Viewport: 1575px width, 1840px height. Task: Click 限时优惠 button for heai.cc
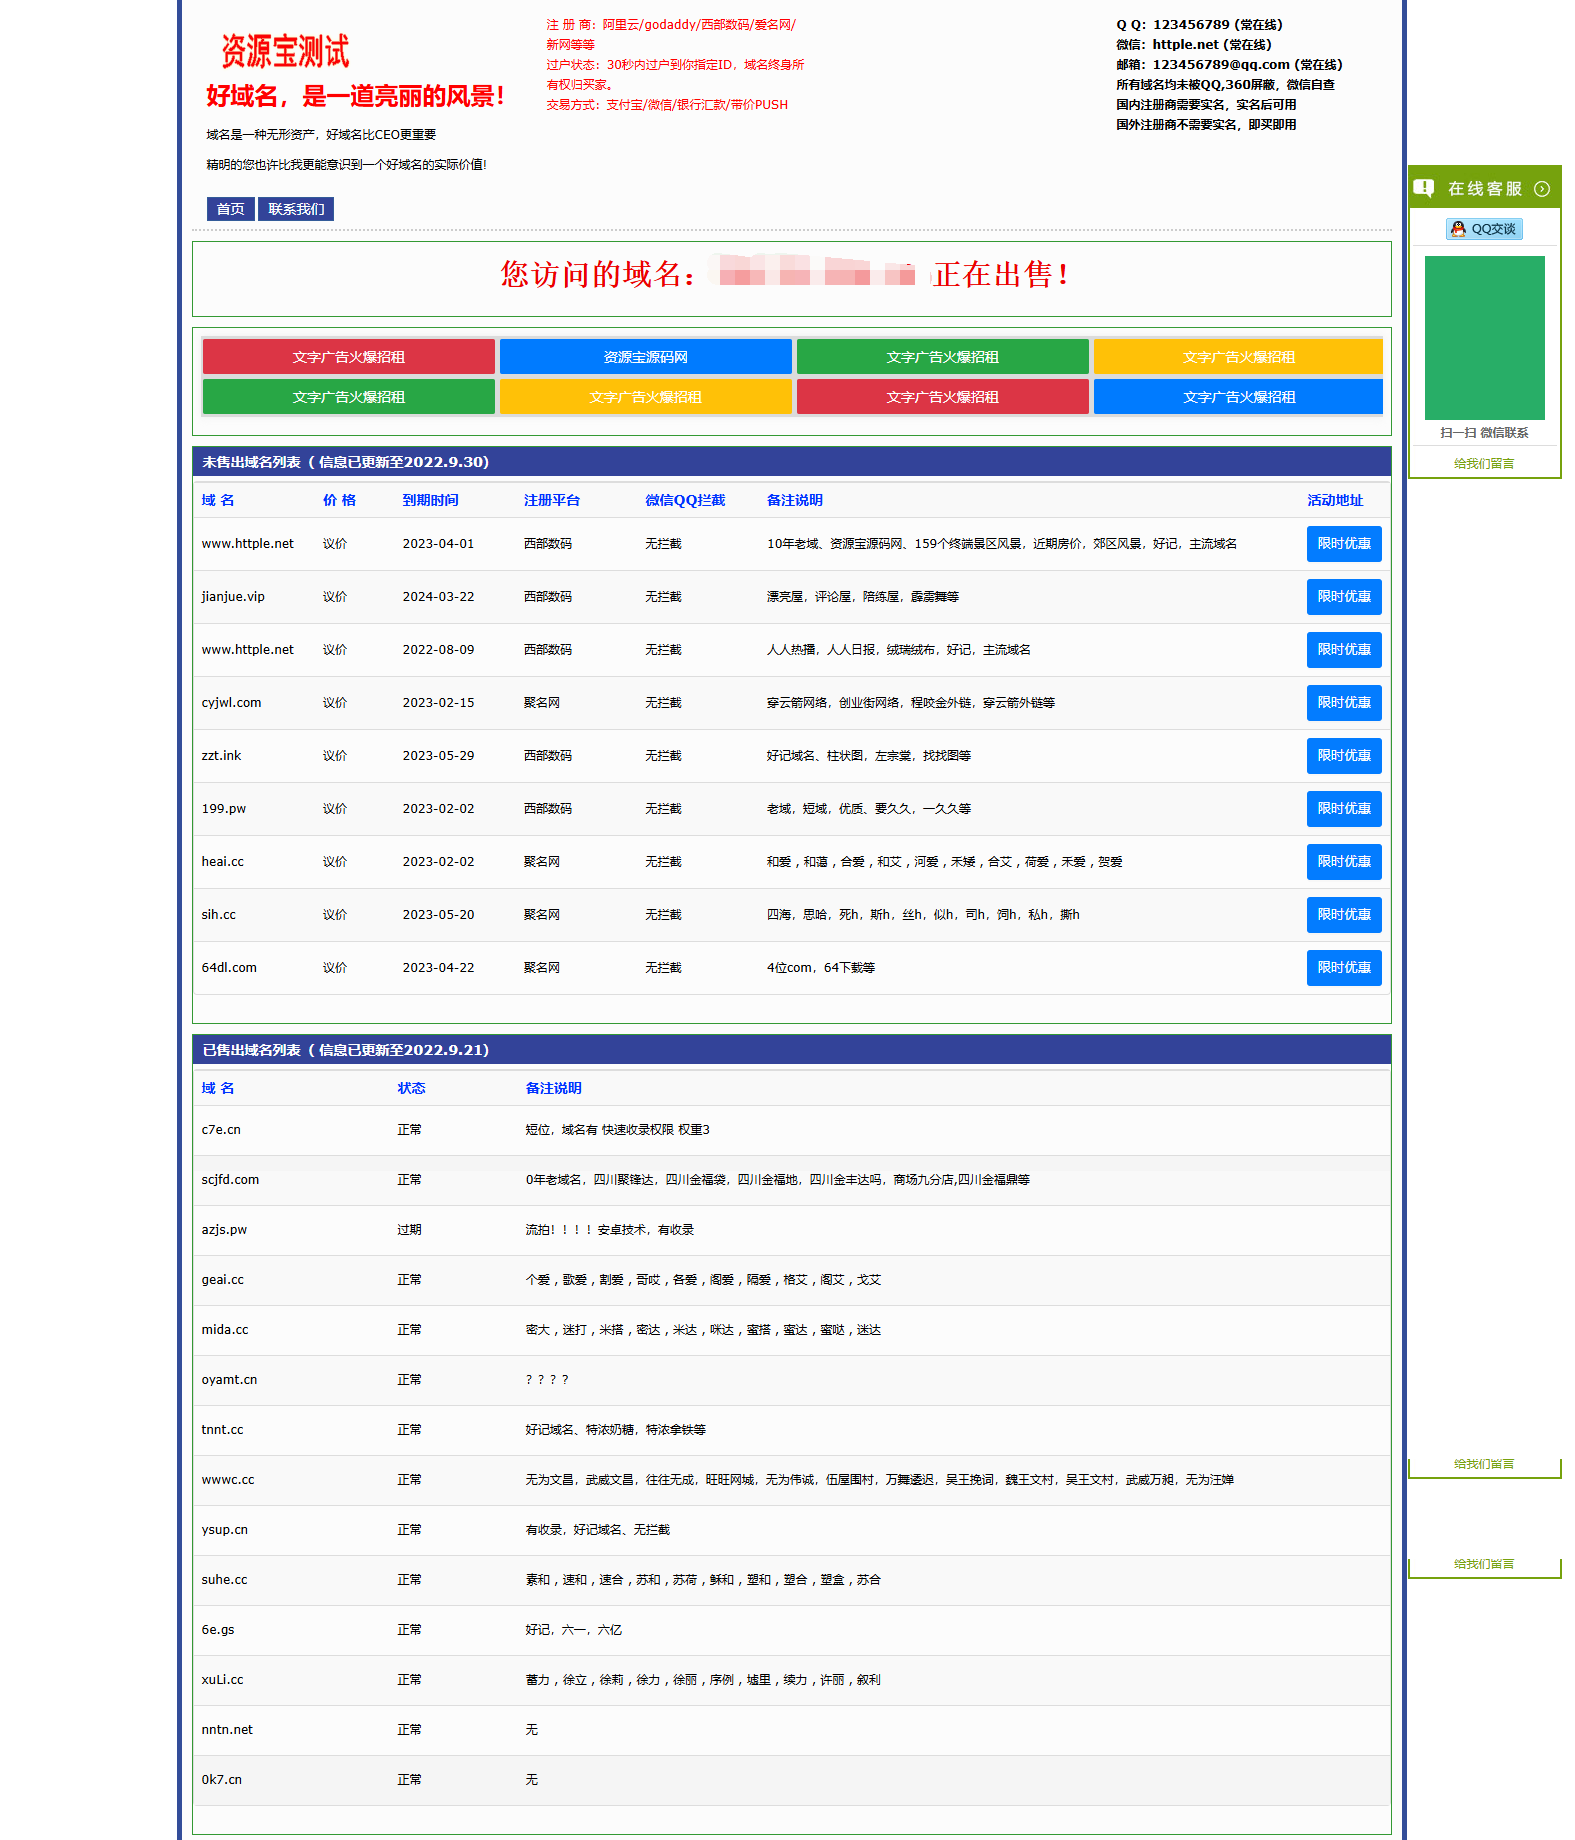coord(1343,862)
